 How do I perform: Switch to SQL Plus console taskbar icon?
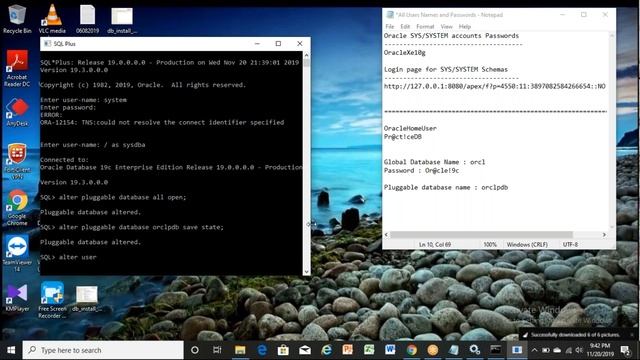point(496,350)
